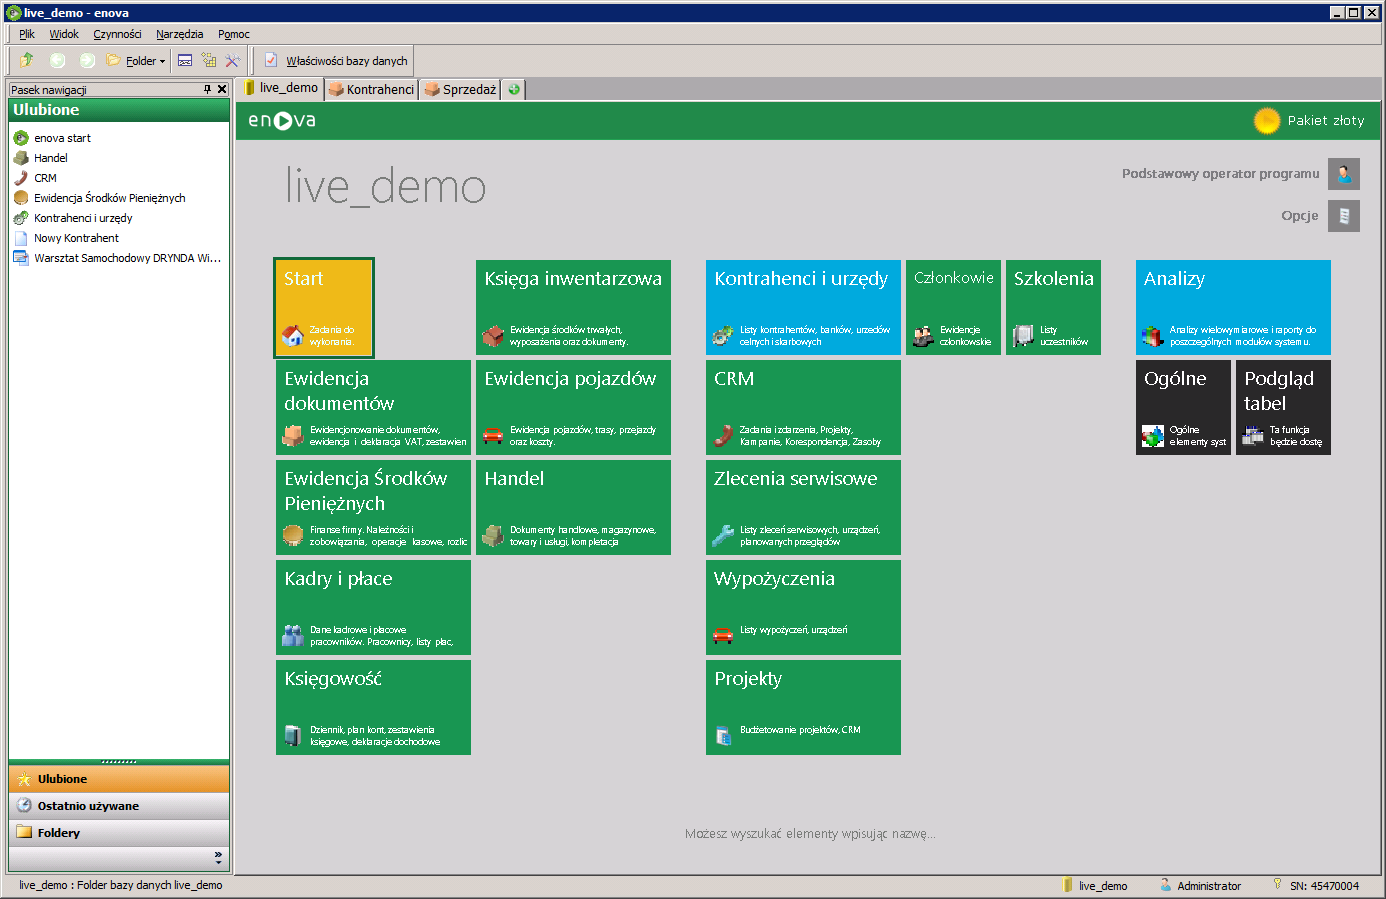Add a new tab with the green plus
The height and width of the screenshot is (899, 1386).
click(x=514, y=89)
